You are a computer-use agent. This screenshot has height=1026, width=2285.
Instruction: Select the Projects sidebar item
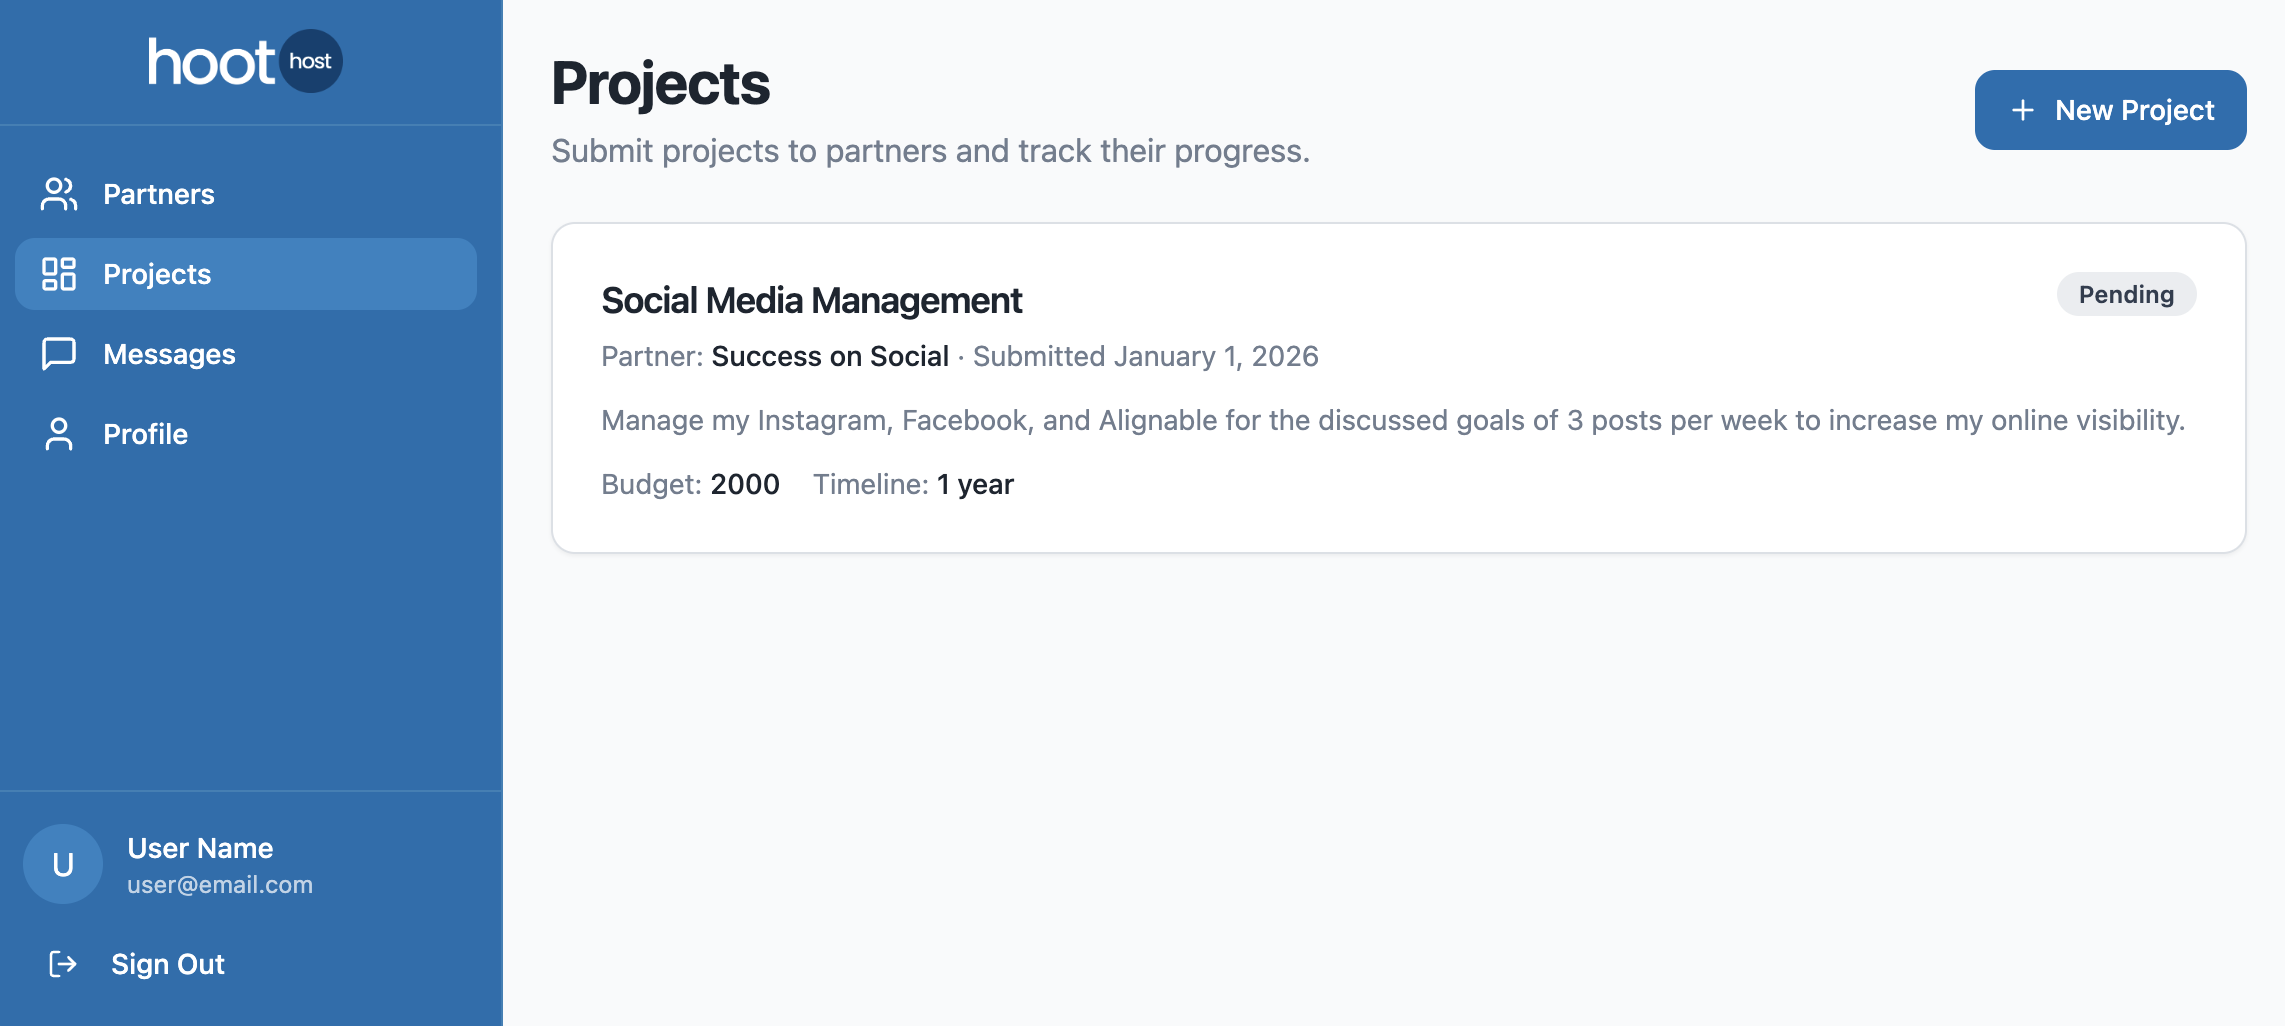[x=157, y=274]
